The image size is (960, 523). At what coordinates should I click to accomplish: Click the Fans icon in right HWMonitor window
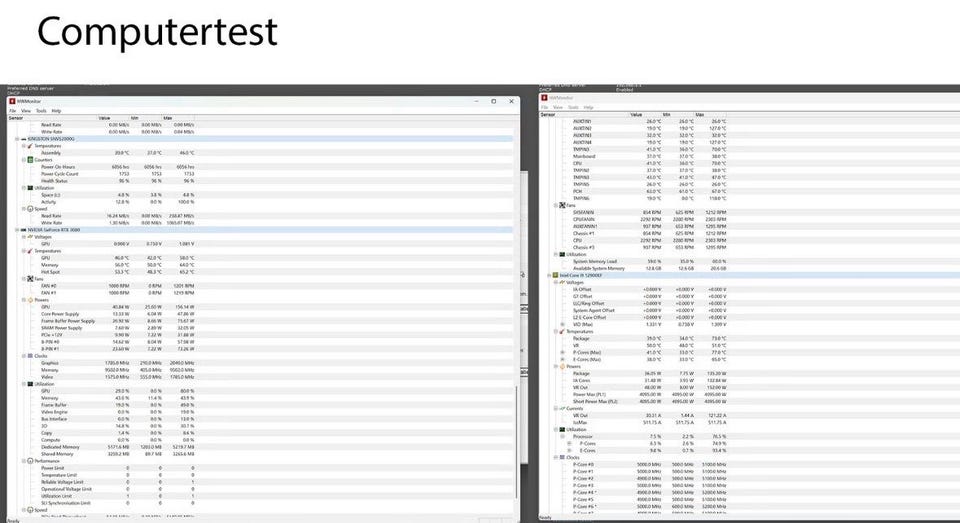562,205
